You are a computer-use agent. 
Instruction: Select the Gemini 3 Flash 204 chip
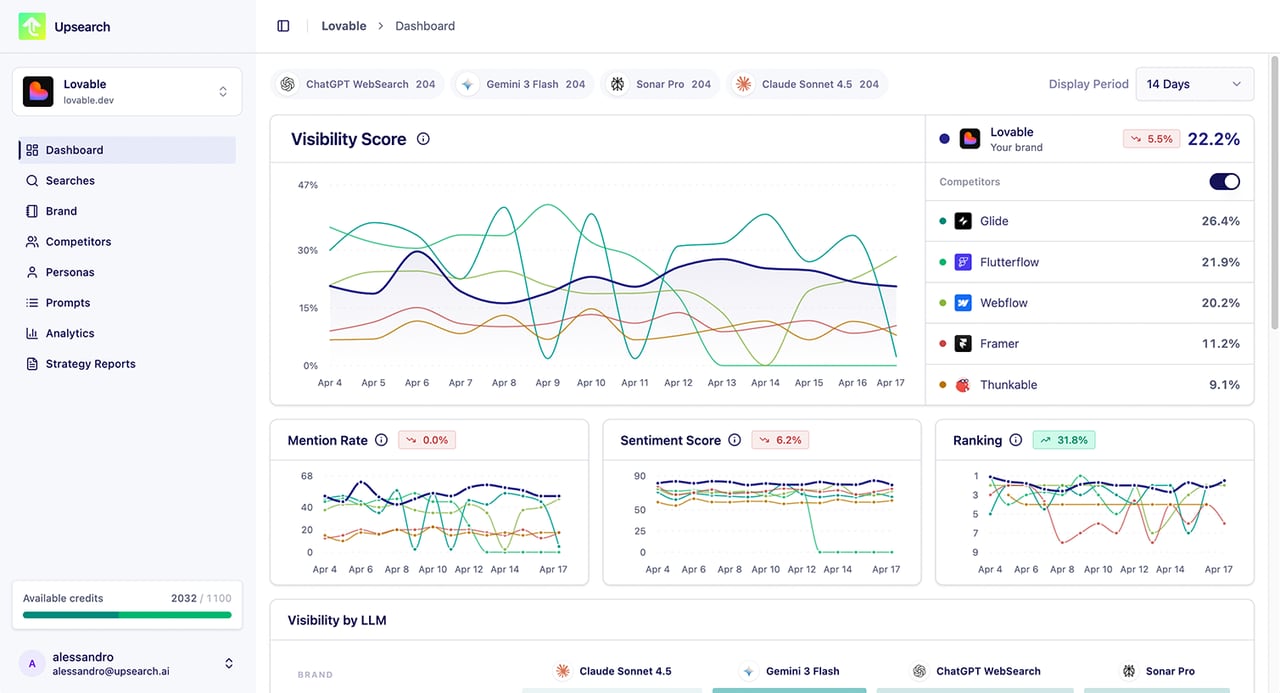point(523,84)
